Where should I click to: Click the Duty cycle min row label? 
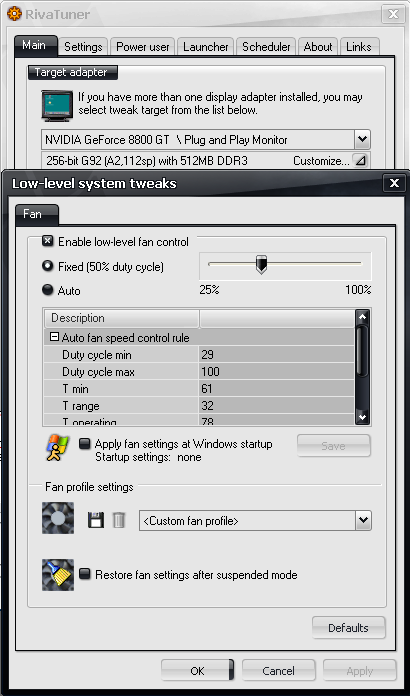pos(97,355)
